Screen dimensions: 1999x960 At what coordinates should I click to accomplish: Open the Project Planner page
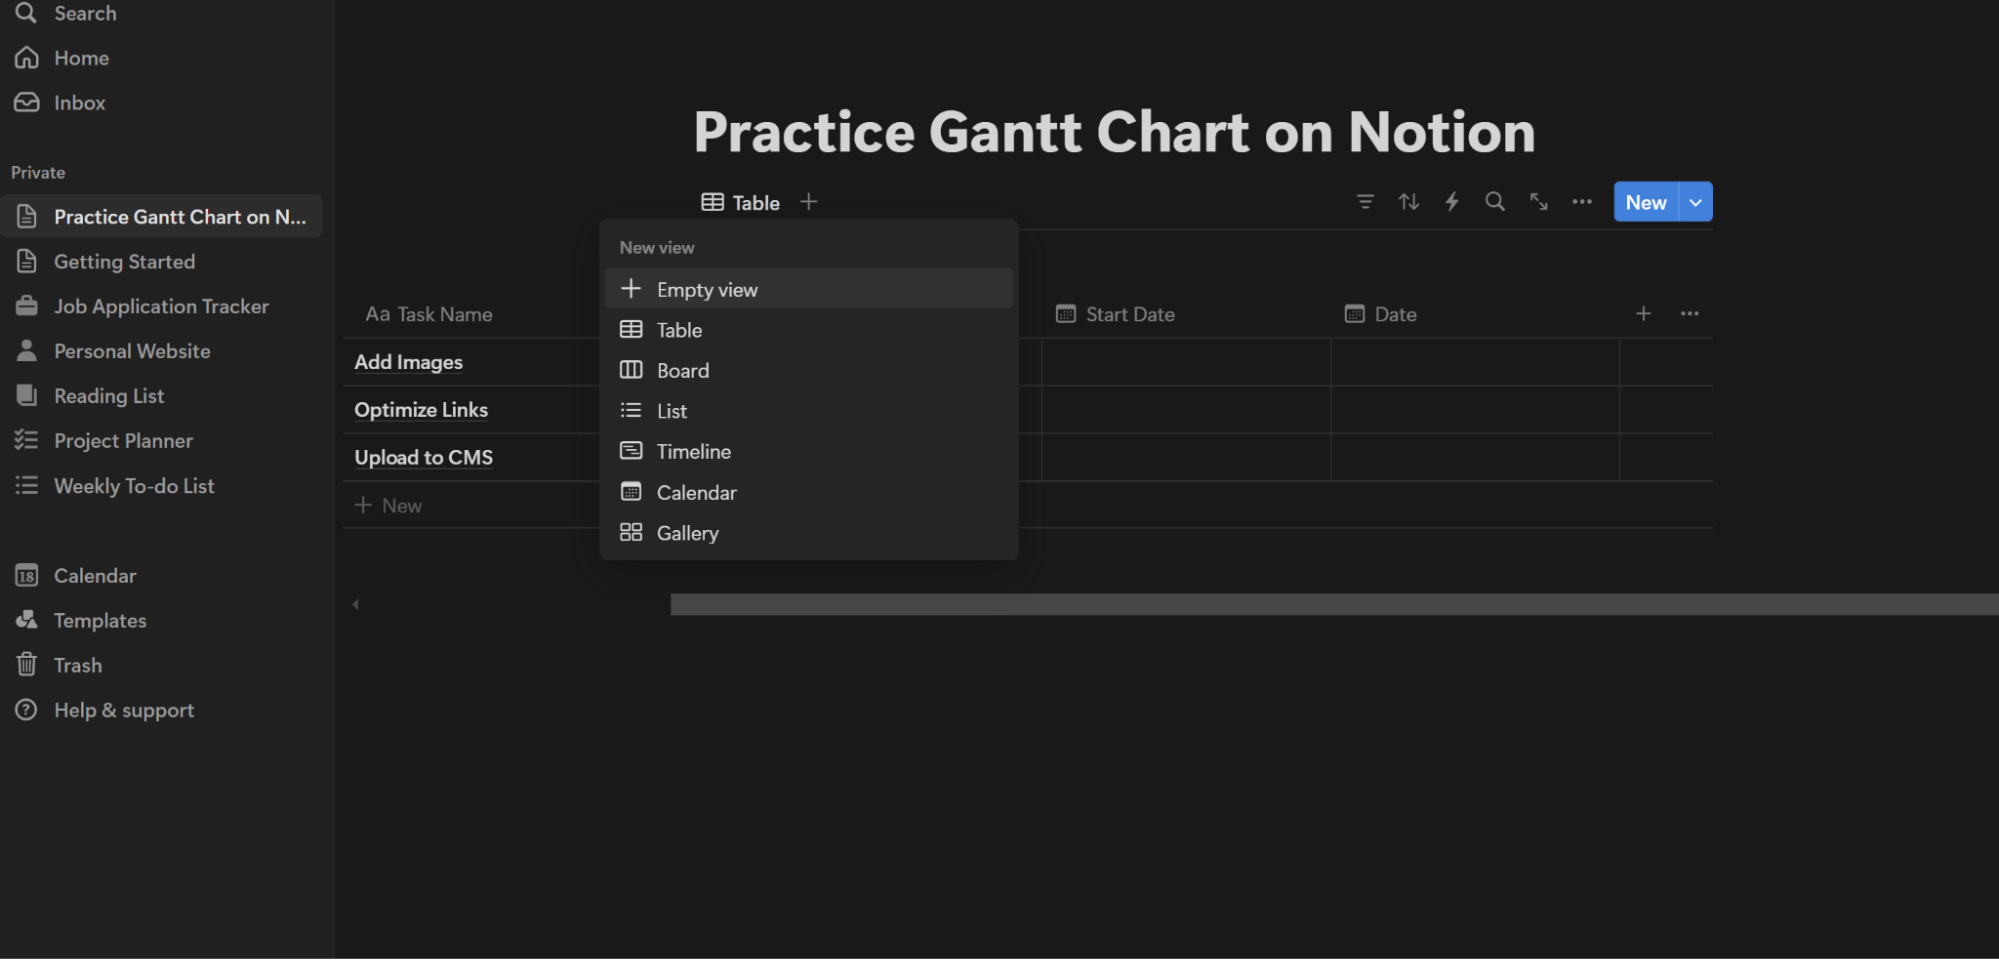123,440
